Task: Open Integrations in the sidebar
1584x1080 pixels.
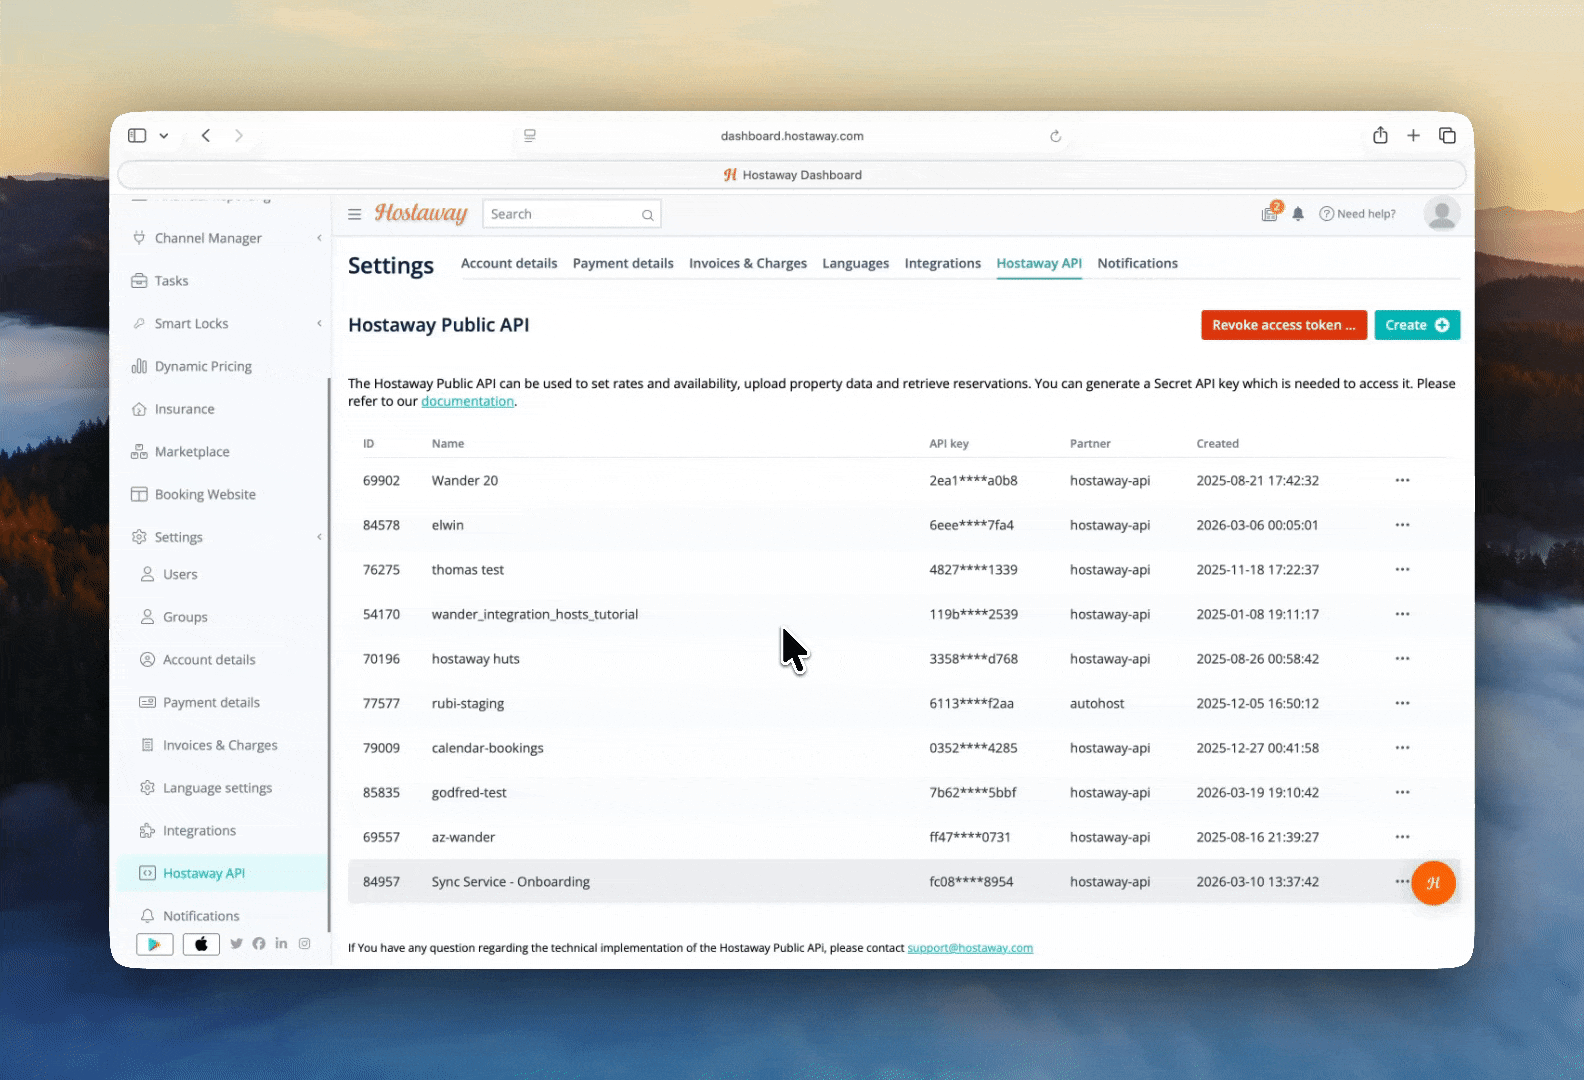Action: point(199,831)
